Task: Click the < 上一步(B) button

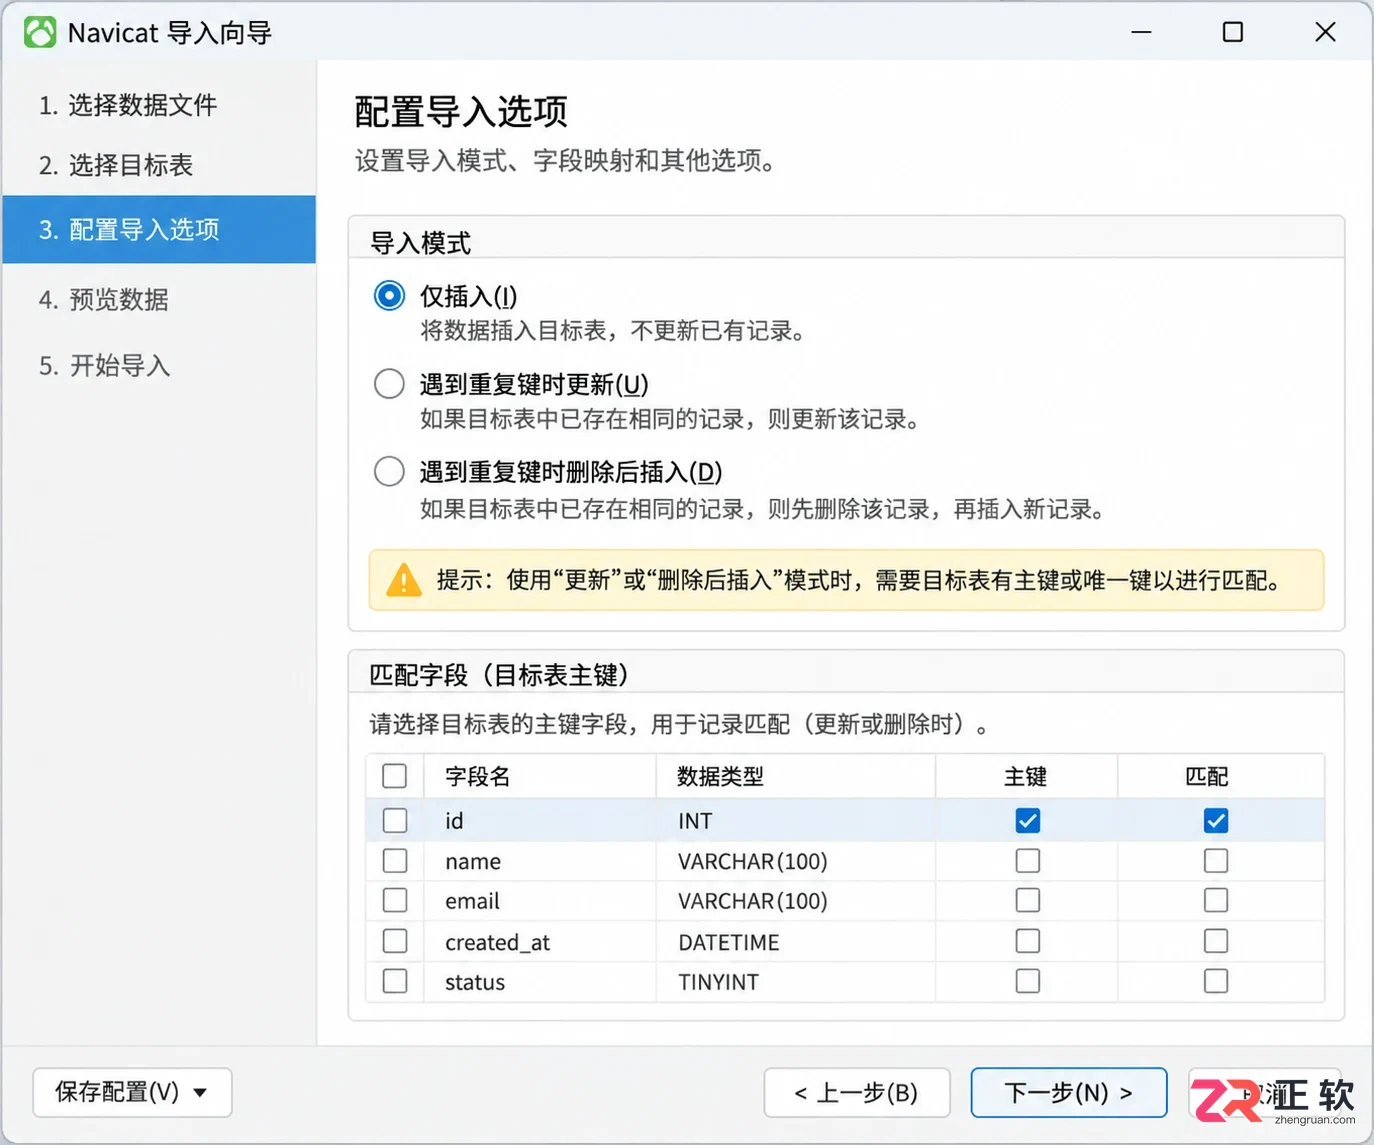Action: 857,1092
